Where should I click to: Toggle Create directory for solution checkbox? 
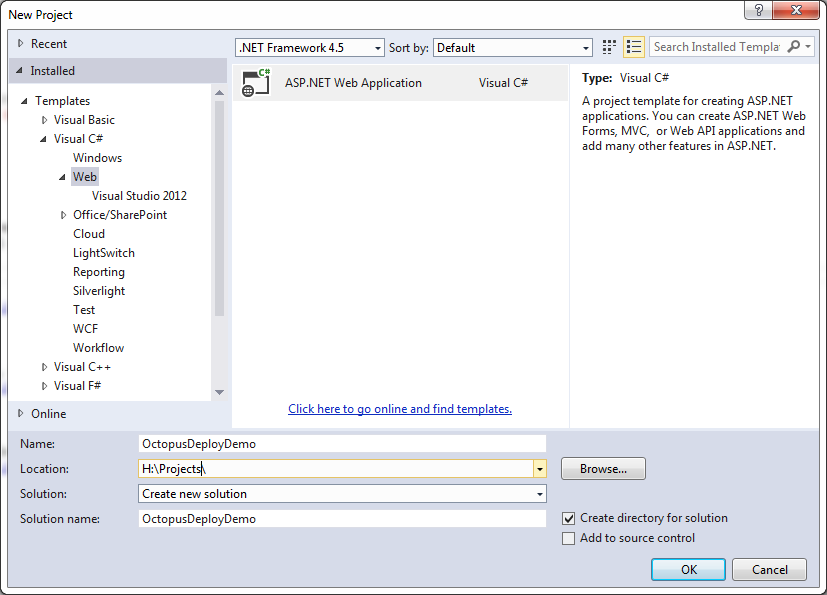point(569,518)
